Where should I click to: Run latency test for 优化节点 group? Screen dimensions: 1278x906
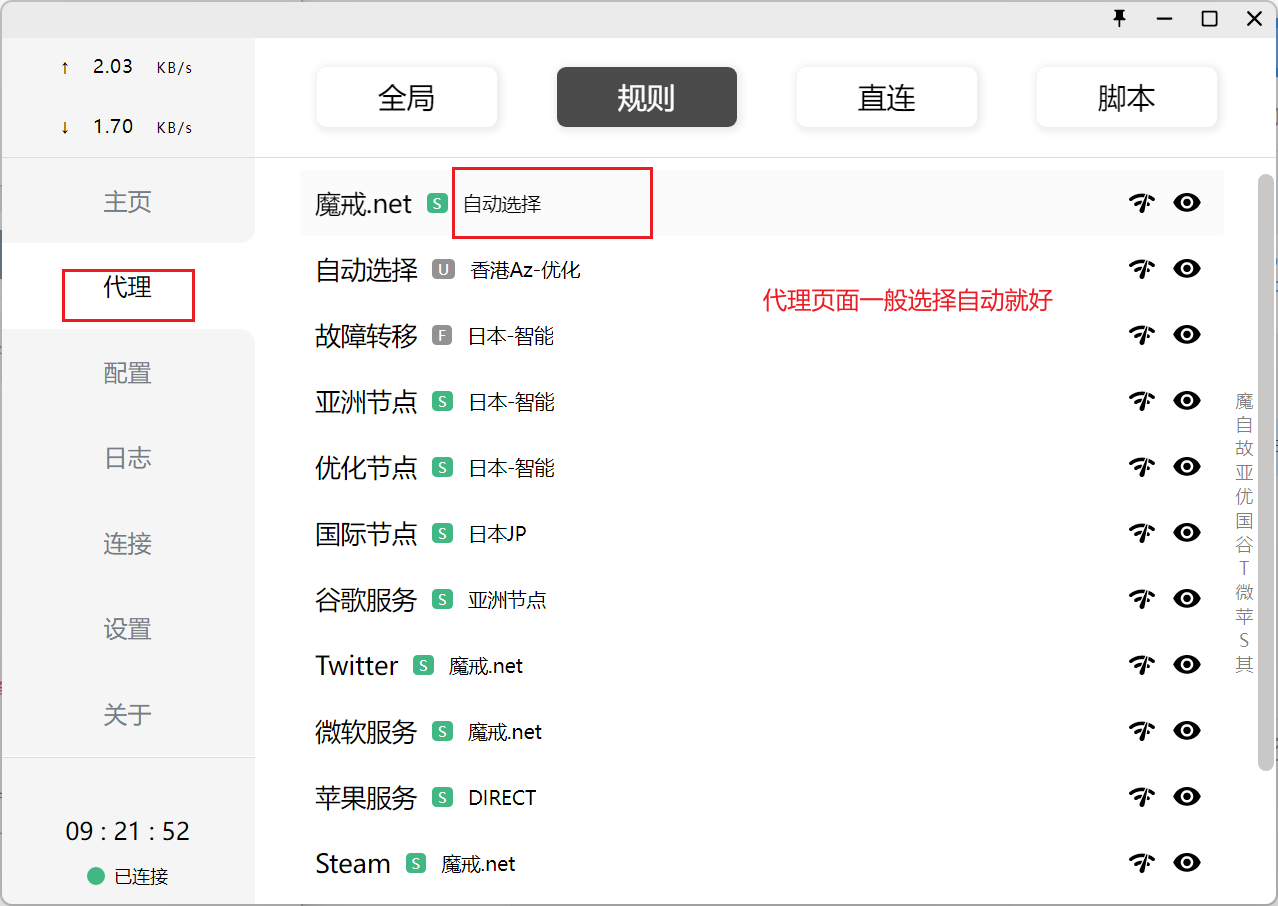[1141, 467]
